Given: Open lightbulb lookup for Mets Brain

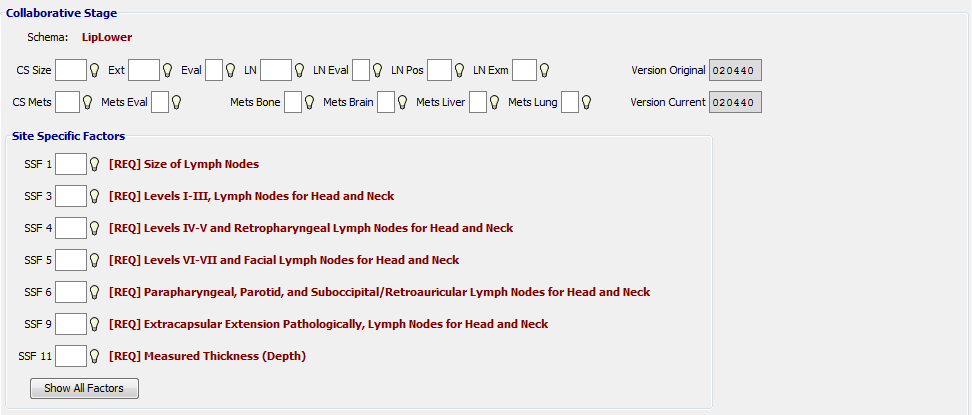Looking at the screenshot, I should coord(402,102).
